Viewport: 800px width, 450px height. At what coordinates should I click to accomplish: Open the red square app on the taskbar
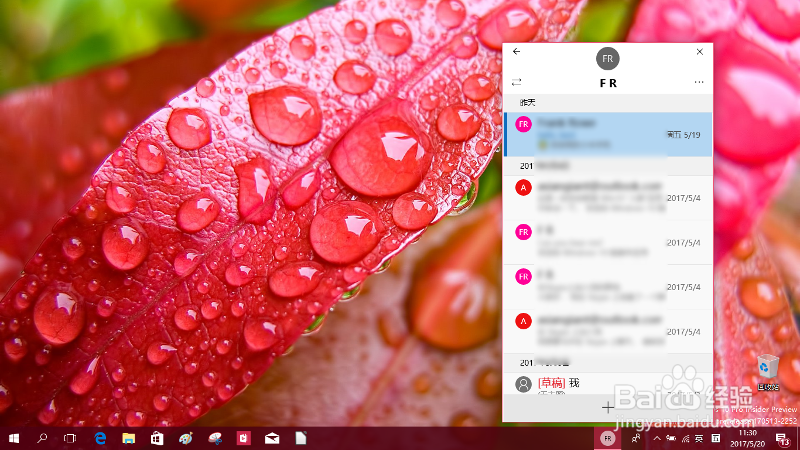coord(243,438)
